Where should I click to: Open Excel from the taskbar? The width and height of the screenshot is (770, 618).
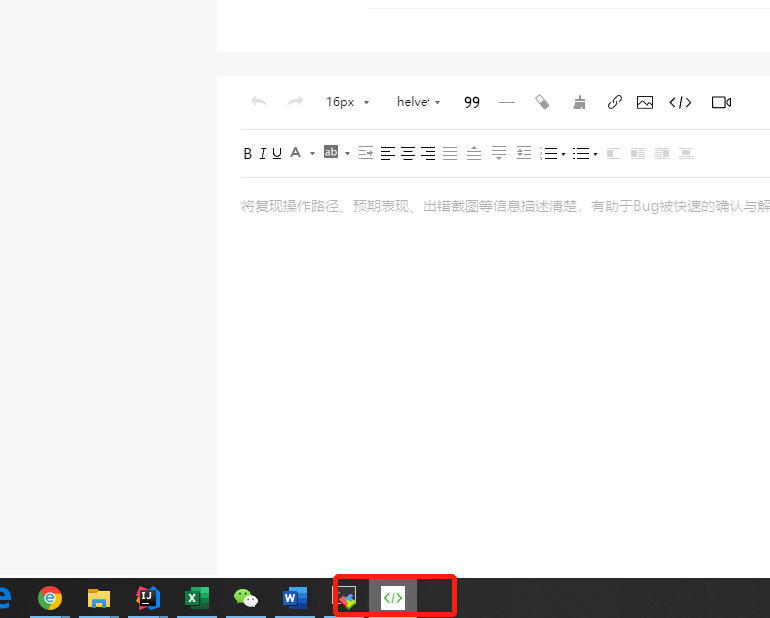tap(197, 598)
